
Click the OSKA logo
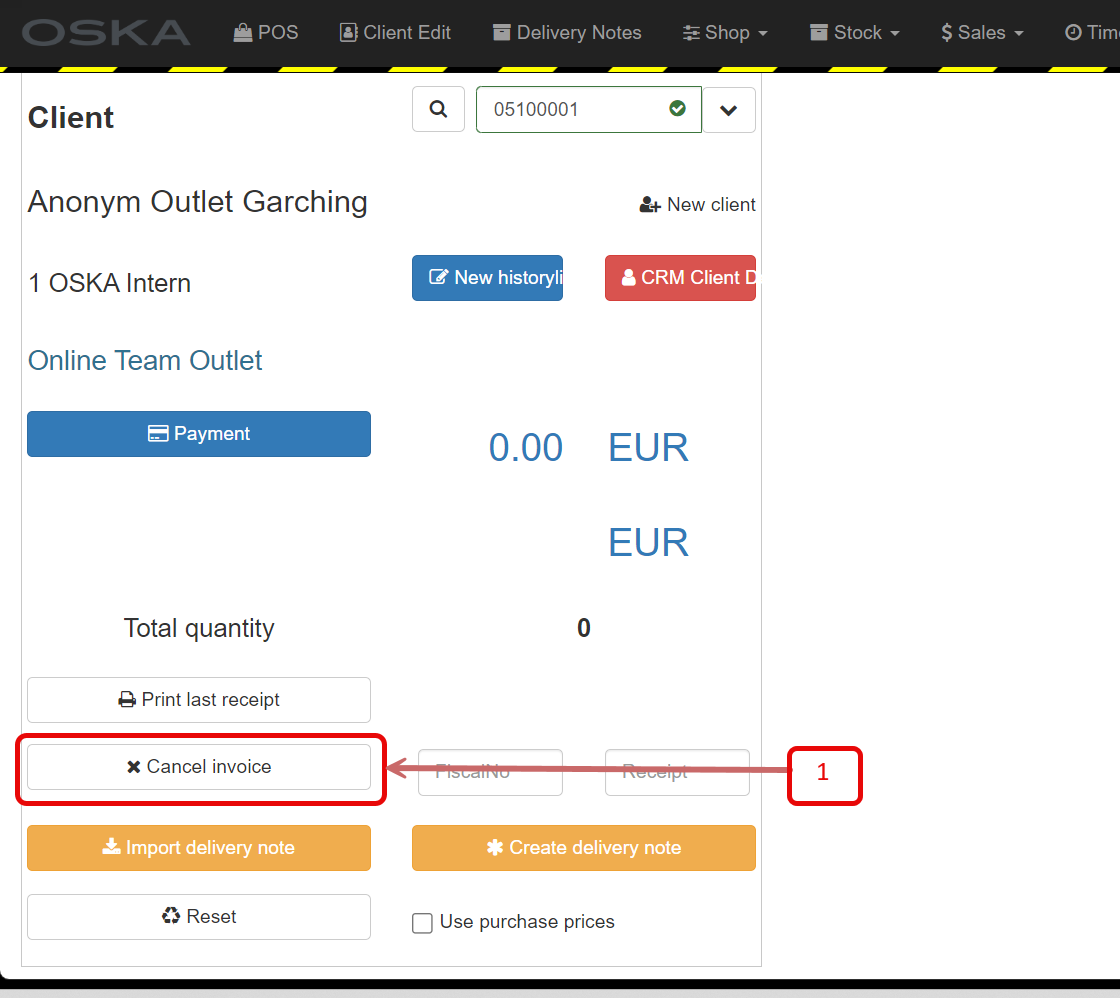click(106, 33)
